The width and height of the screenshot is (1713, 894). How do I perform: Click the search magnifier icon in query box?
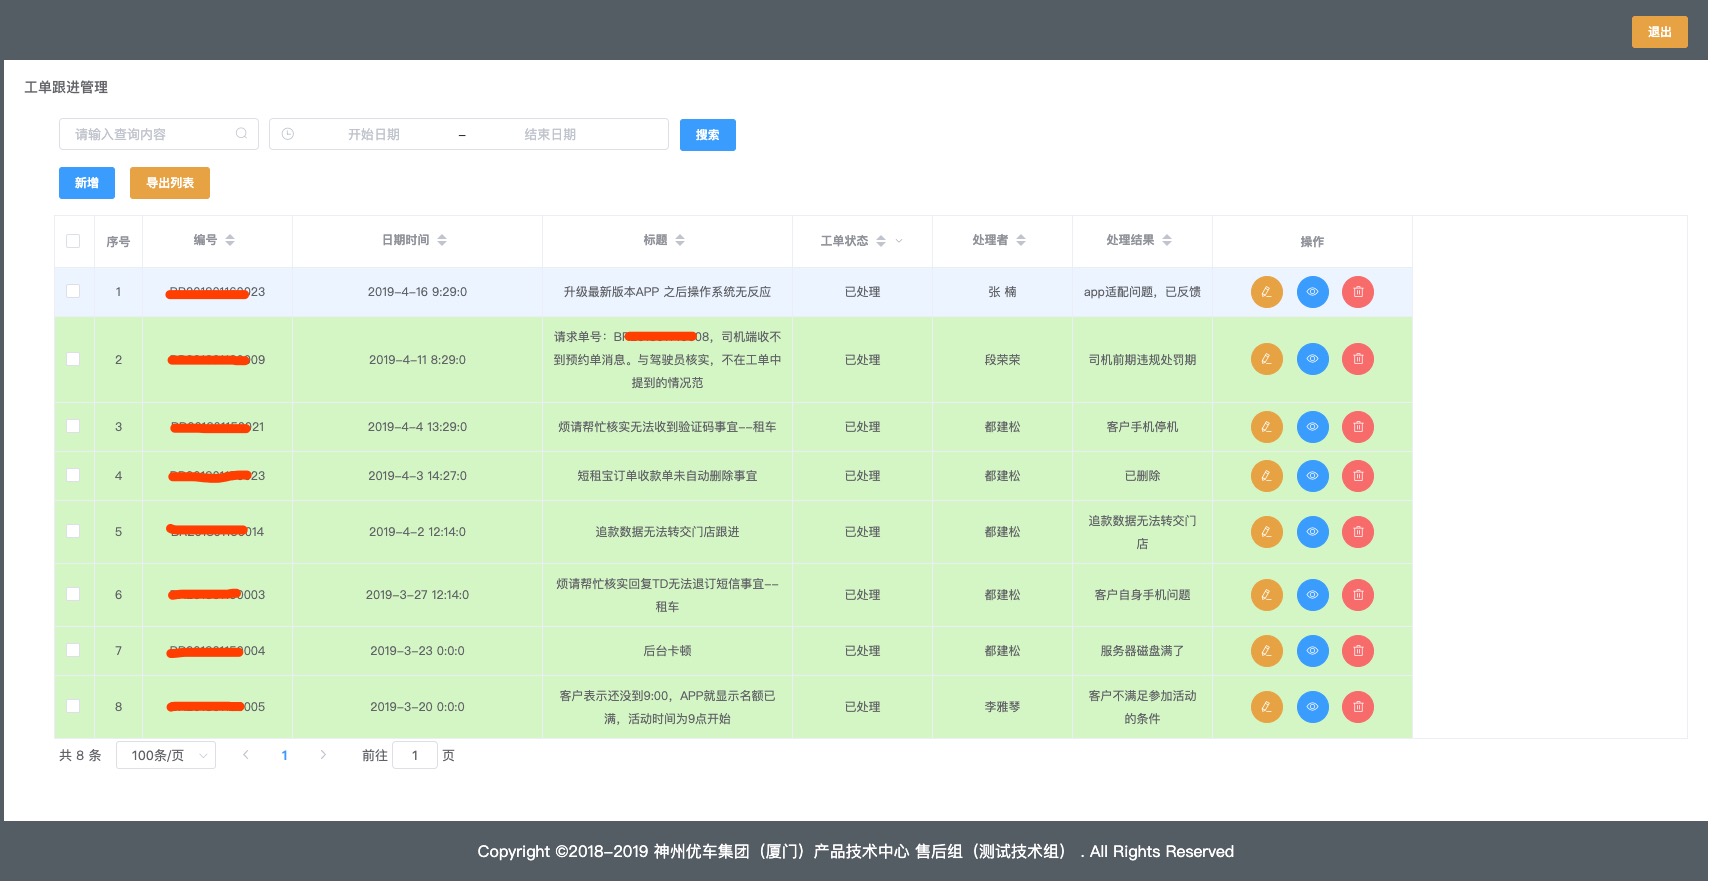point(241,134)
